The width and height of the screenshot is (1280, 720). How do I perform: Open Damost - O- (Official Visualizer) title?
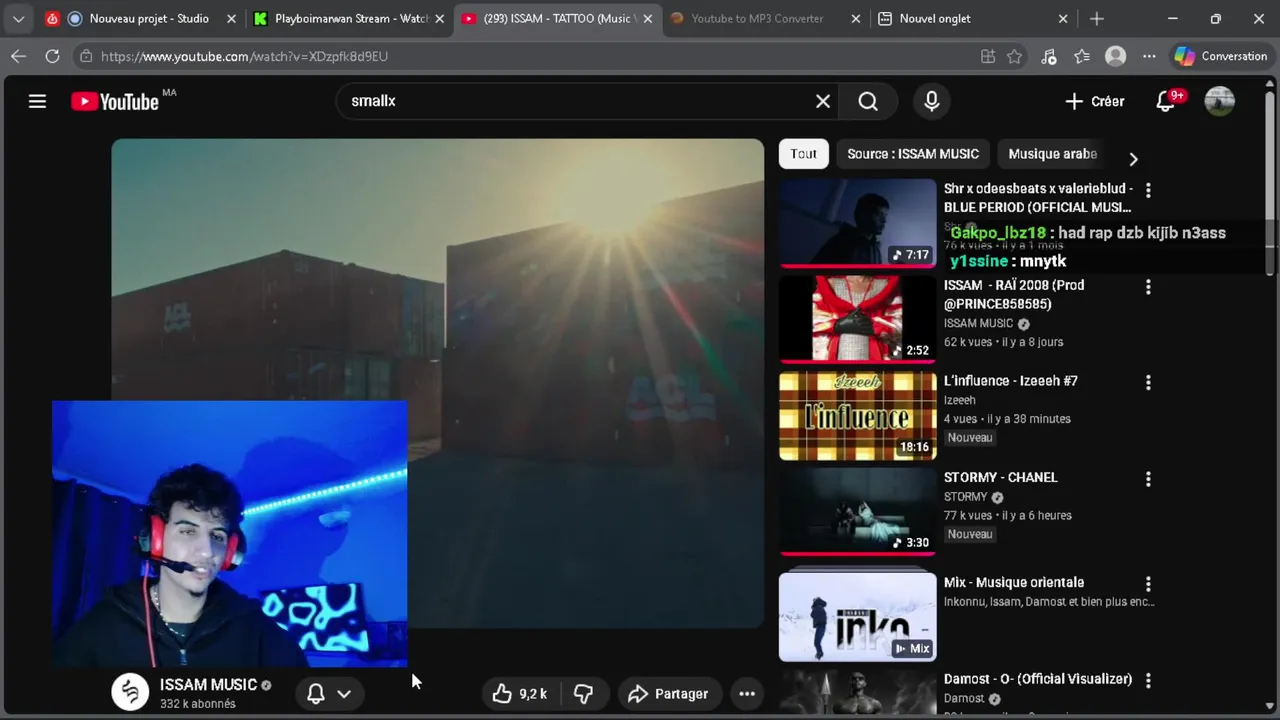coord(1038,679)
